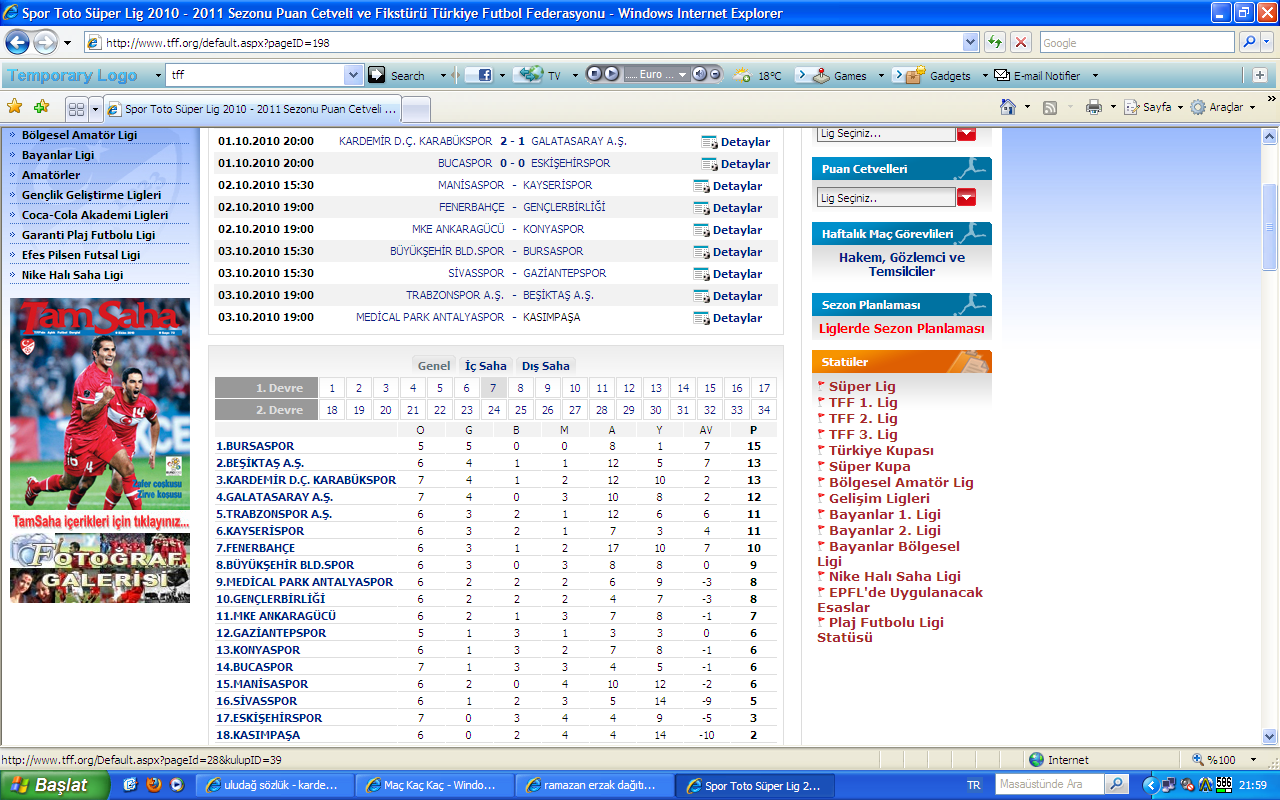Open the Puan Cetvelleri Lig Seçiniz dropdown

point(966,197)
